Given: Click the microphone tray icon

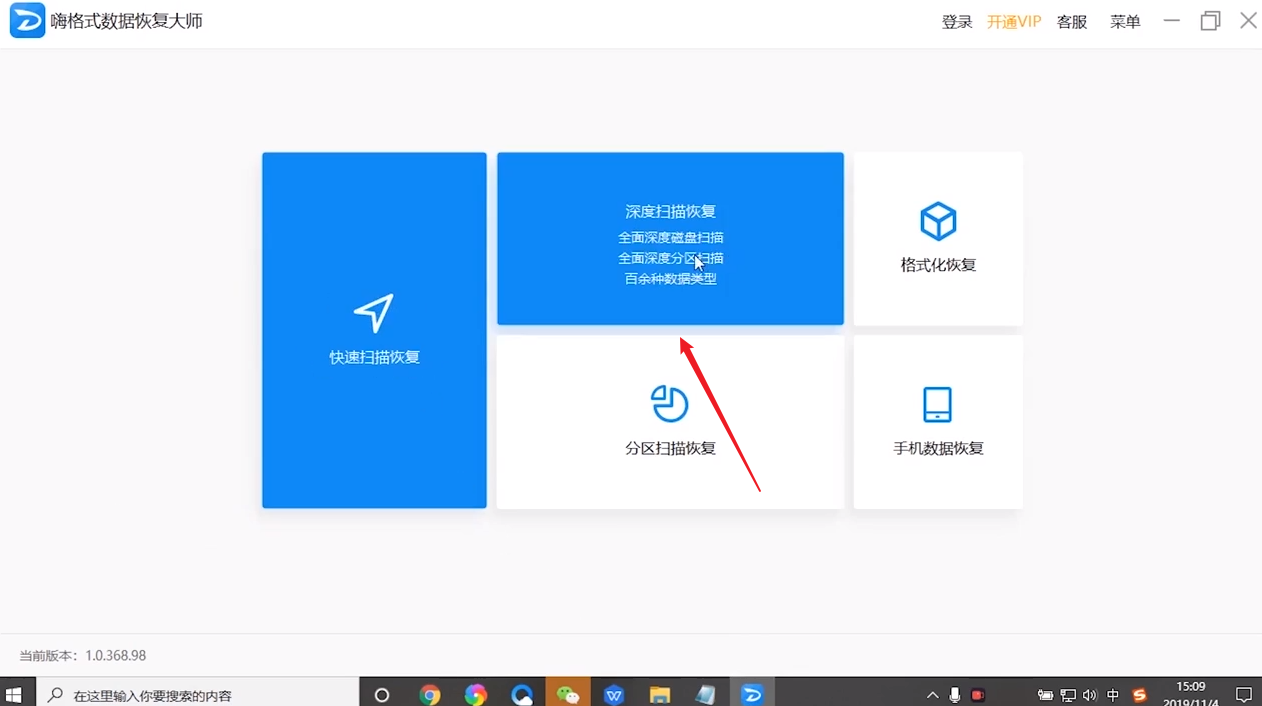Looking at the screenshot, I should click(955, 695).
